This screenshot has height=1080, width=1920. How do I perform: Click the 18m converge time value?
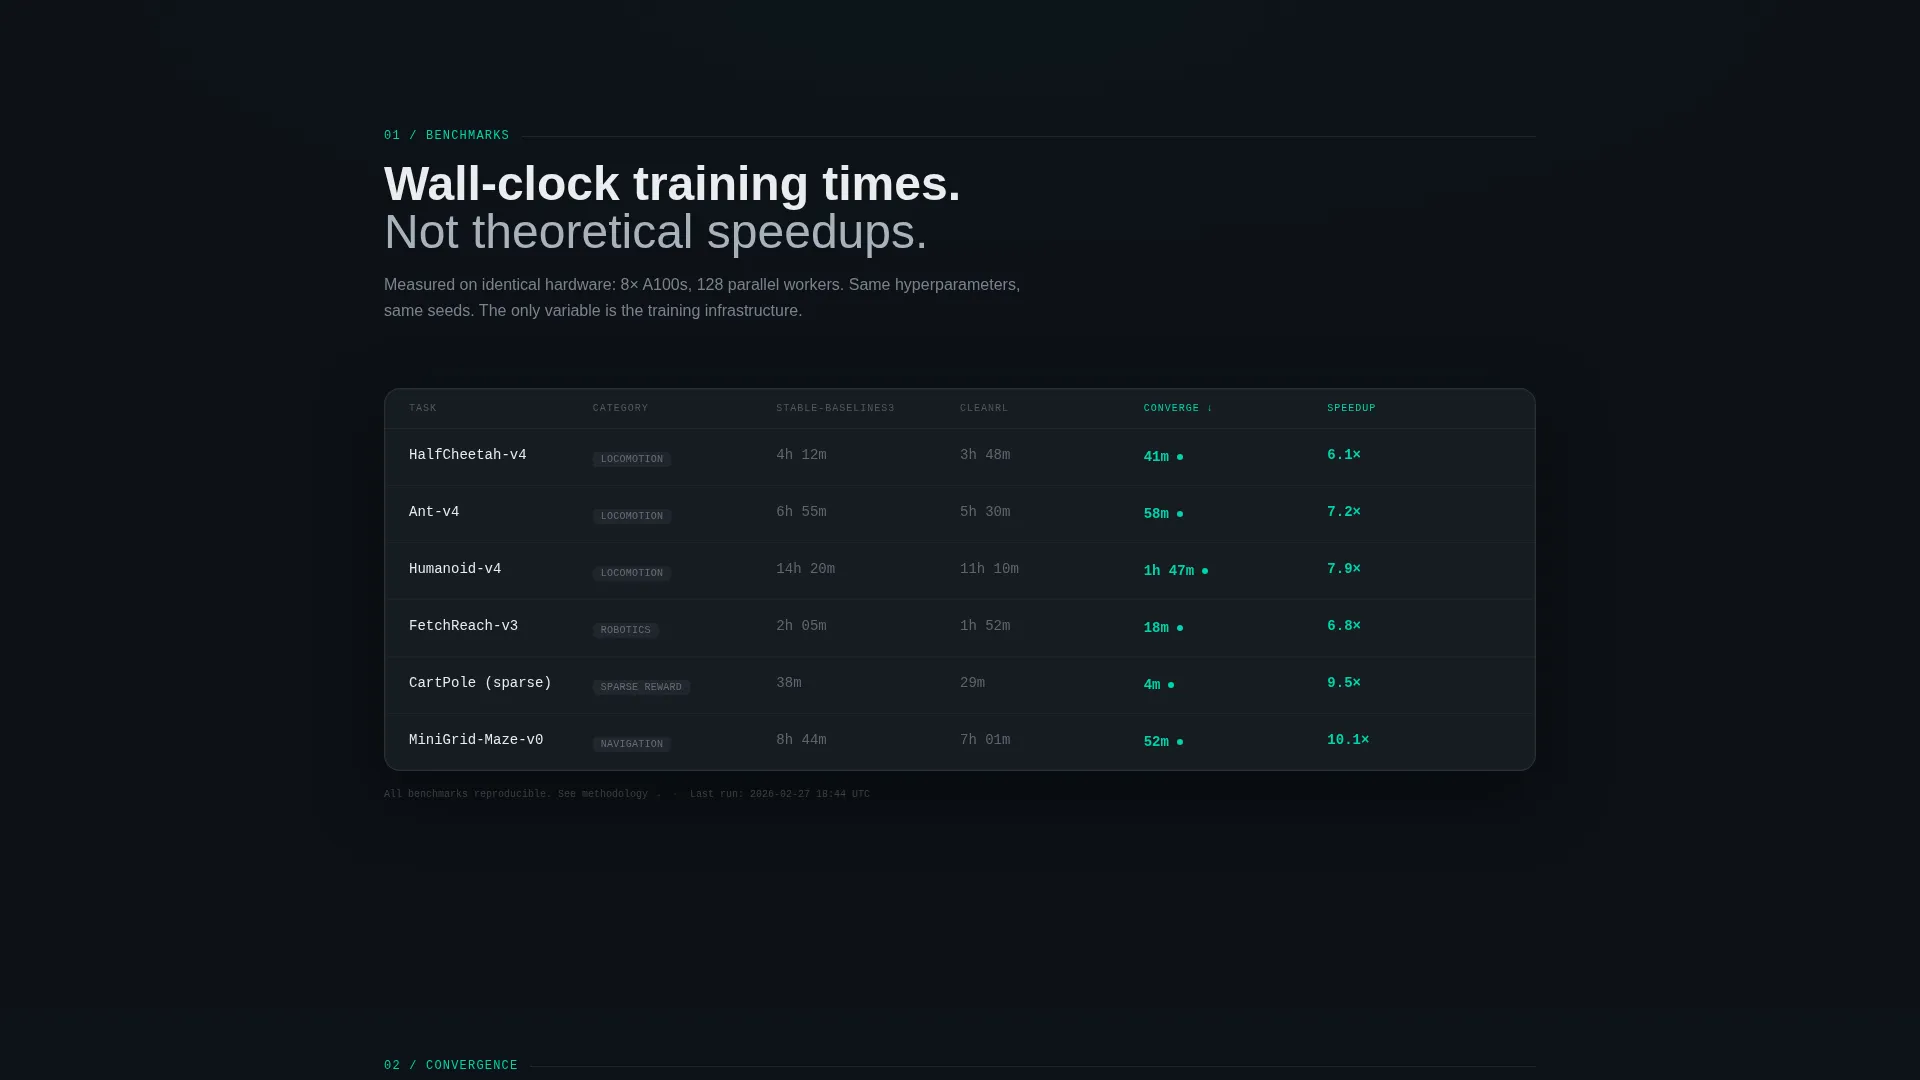tap(1156, 628)
